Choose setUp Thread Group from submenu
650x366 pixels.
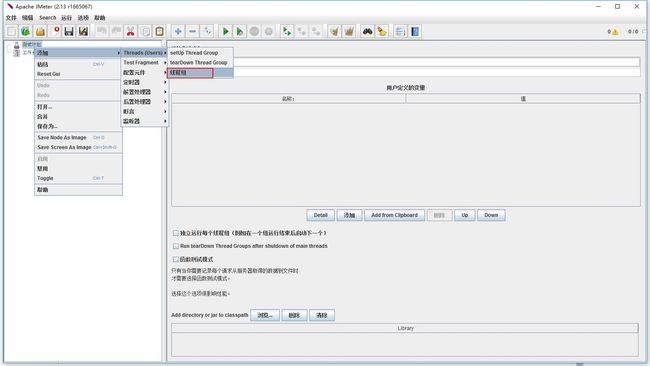pyautogui.click(x=201, y=53)
